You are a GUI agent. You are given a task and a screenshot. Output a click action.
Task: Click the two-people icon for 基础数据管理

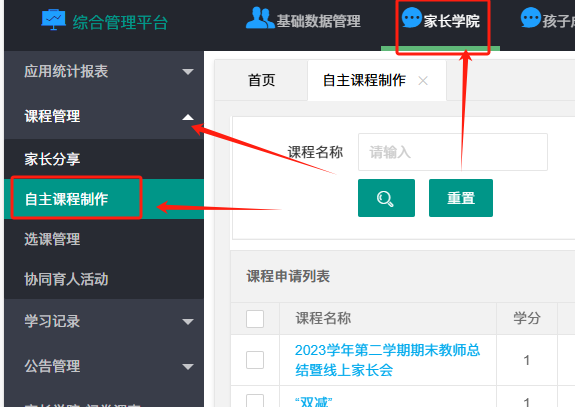(260, 18)
